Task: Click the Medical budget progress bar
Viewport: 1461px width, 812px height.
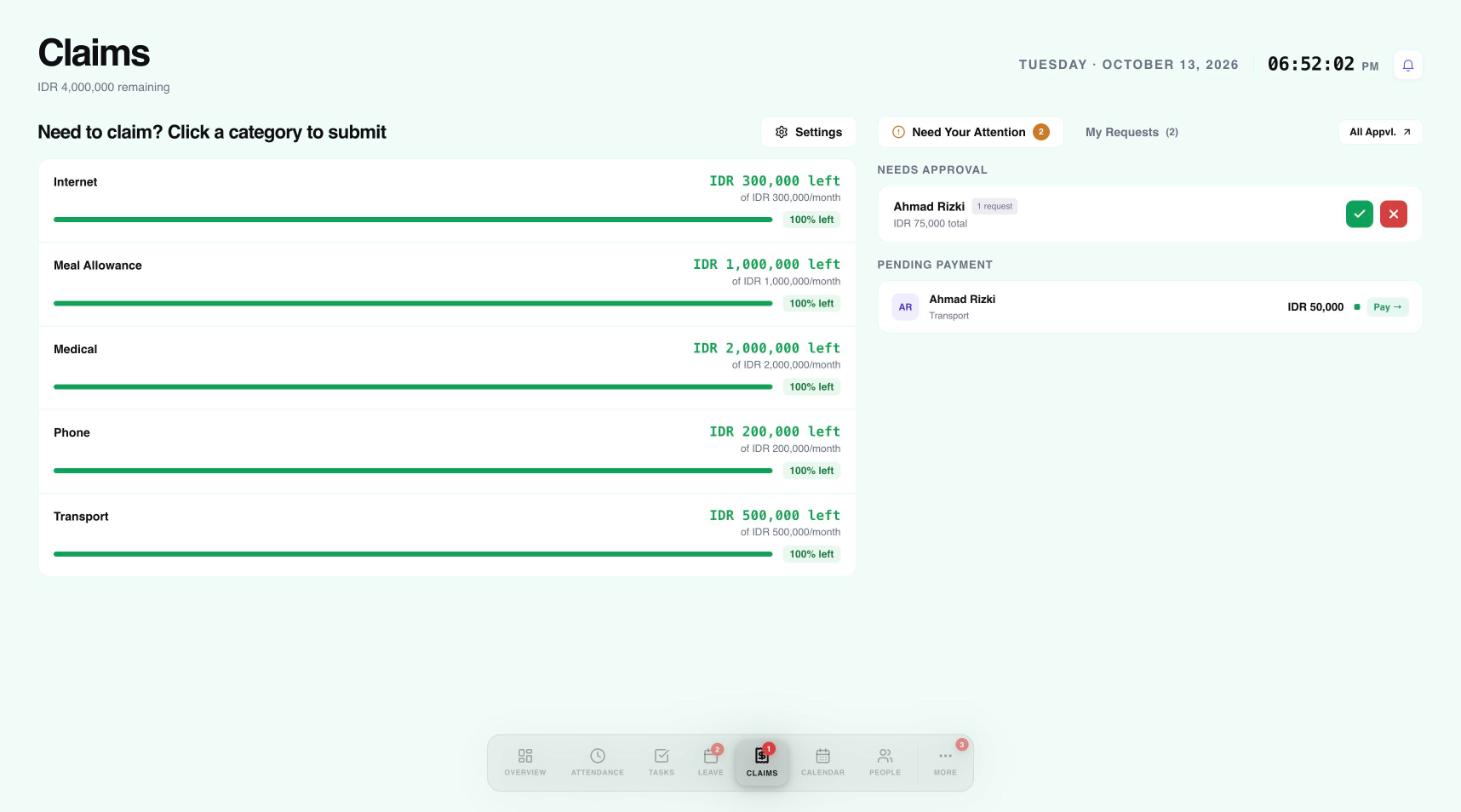Action: (413, 387)
